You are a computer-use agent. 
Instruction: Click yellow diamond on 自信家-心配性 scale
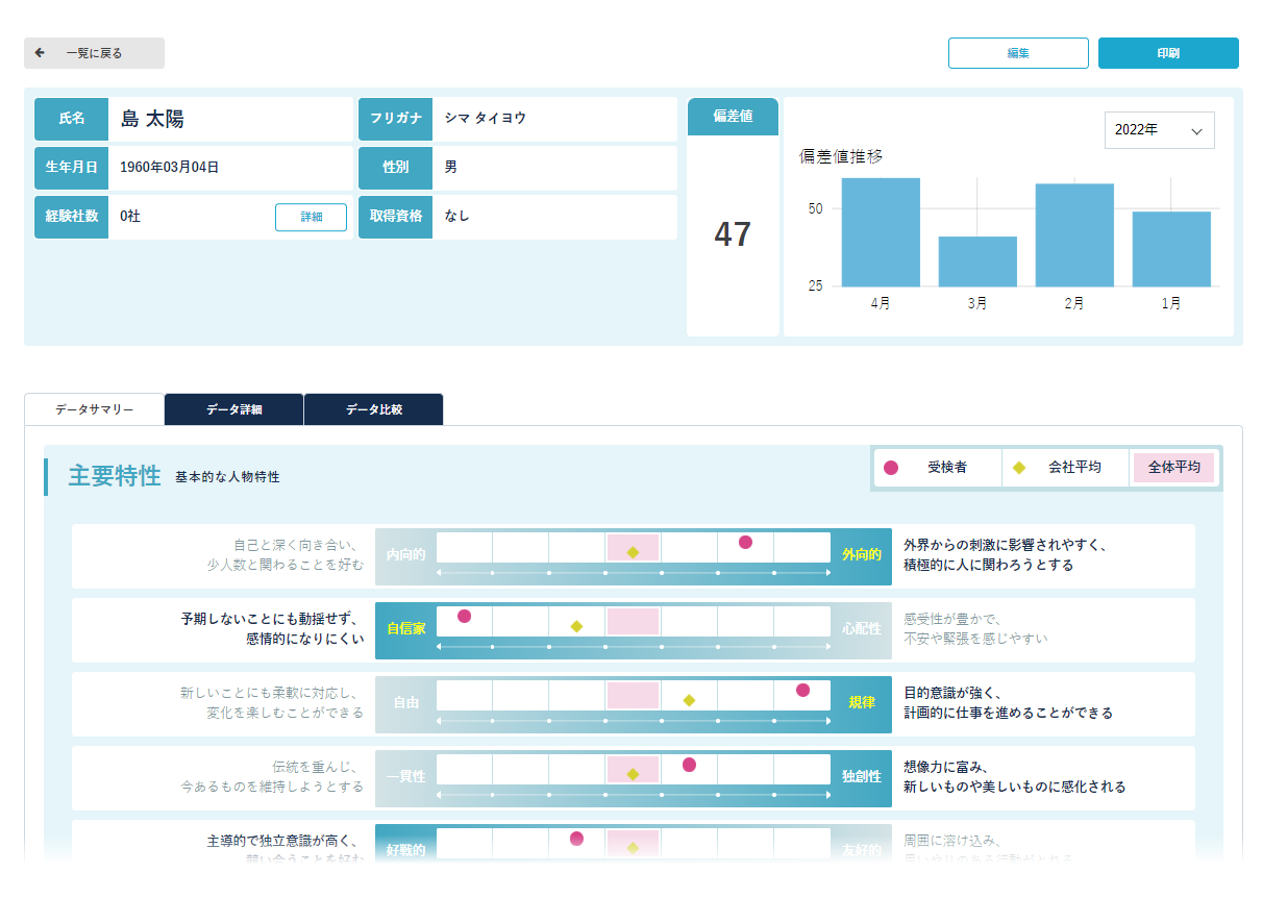coord(576,627)
